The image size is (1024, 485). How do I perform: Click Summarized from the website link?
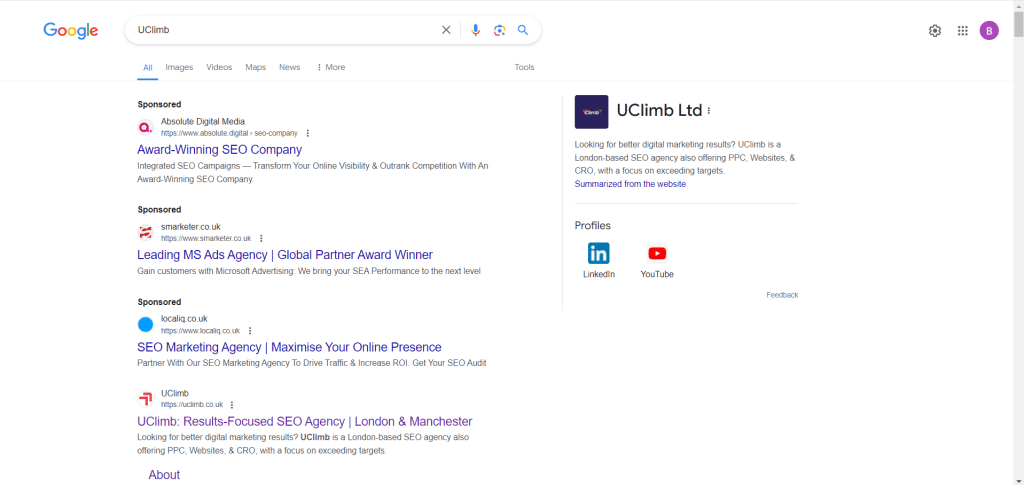coord(630,184)
